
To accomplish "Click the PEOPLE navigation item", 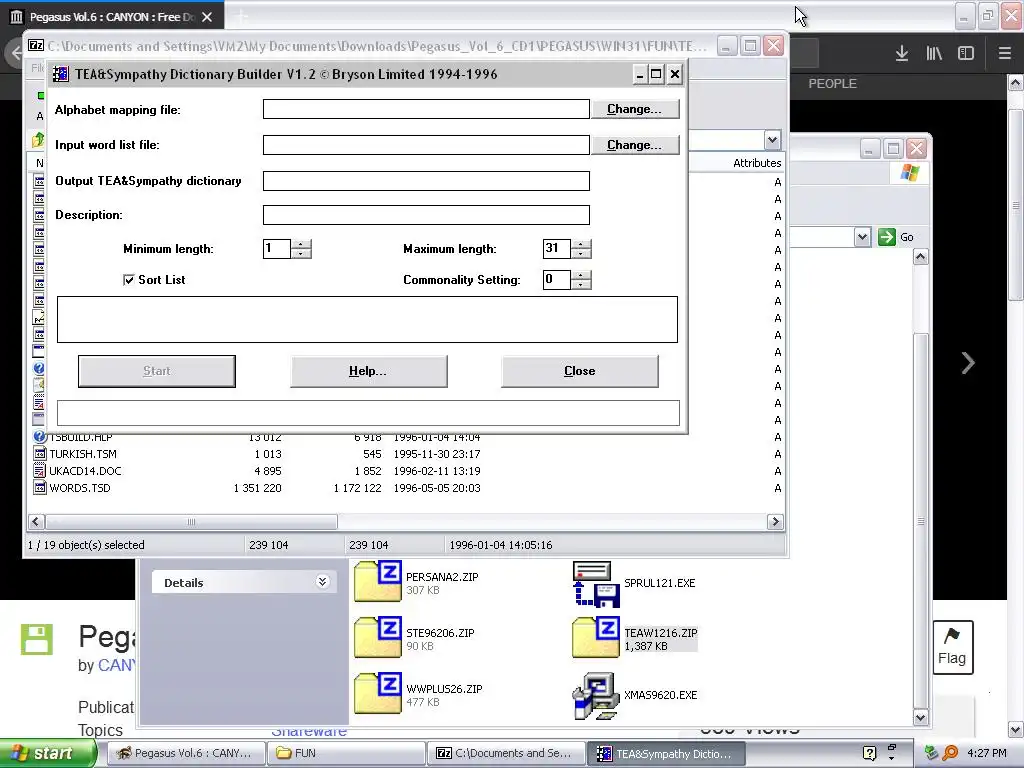I will coord(832,84).
